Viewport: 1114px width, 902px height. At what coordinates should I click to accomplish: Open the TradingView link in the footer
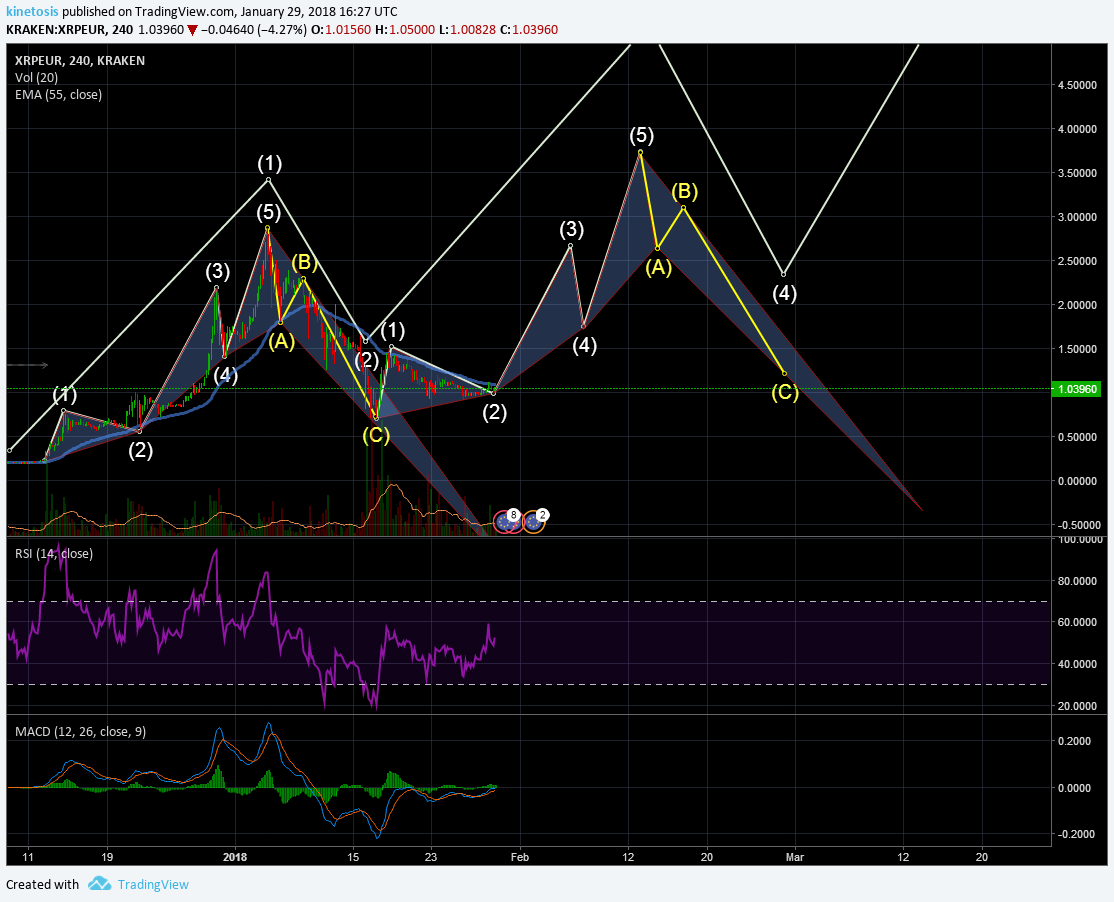153,884
